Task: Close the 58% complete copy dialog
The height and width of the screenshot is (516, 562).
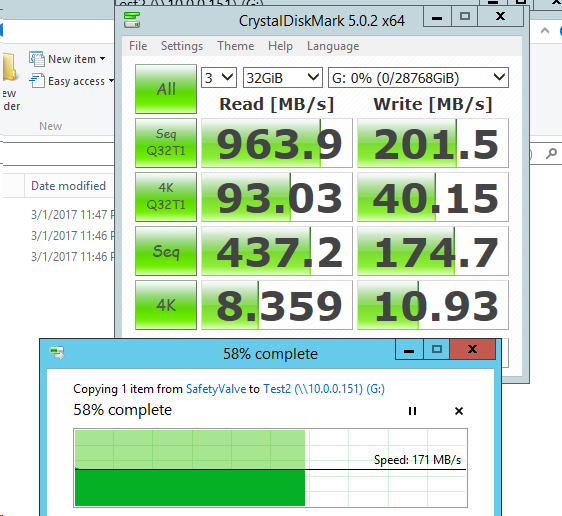Action: coord(473,349)
